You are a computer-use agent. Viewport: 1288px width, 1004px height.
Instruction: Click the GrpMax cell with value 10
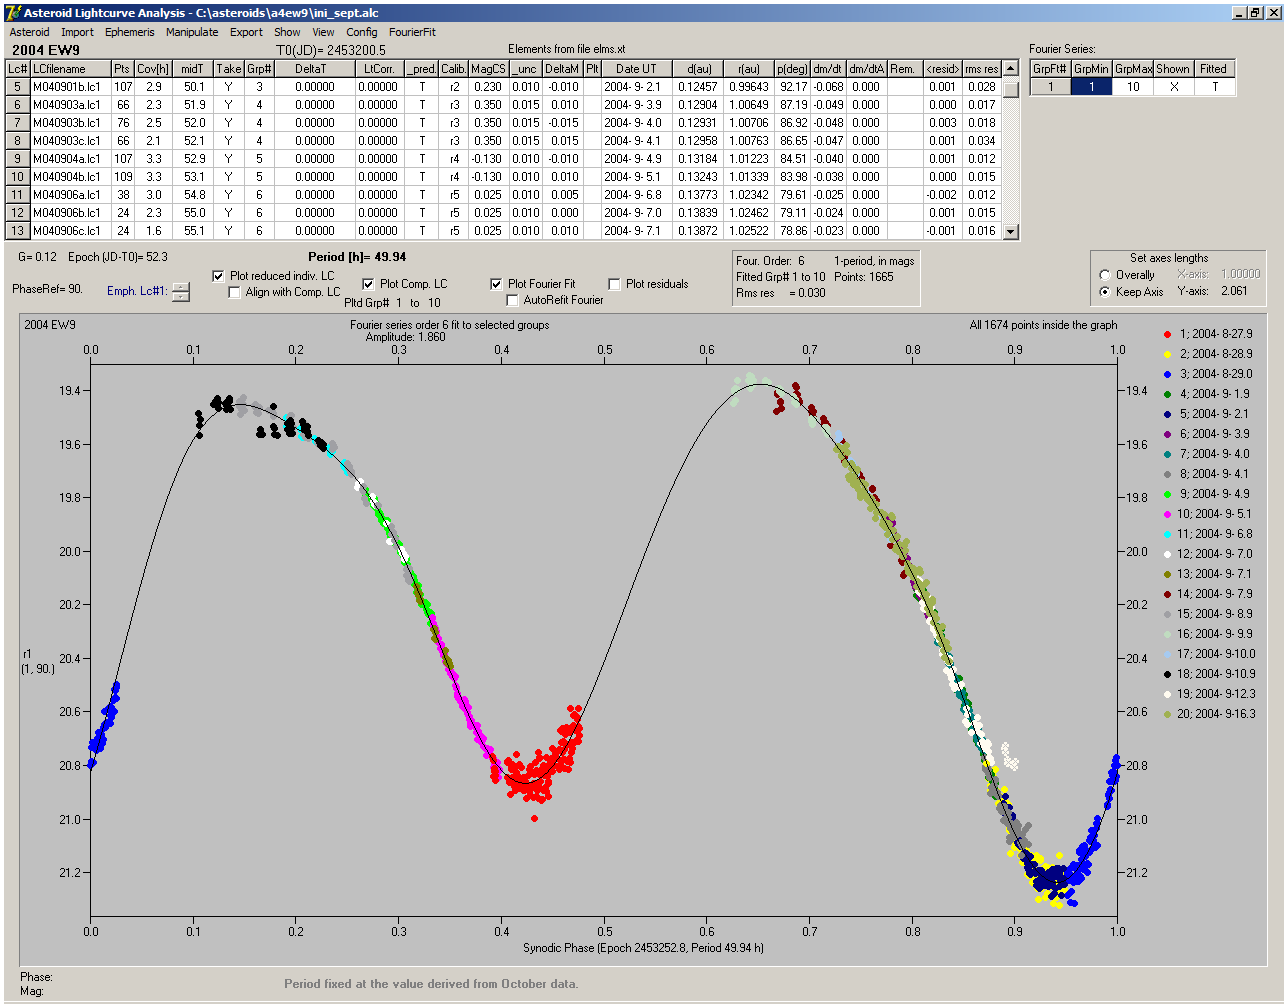point(1133,87)
